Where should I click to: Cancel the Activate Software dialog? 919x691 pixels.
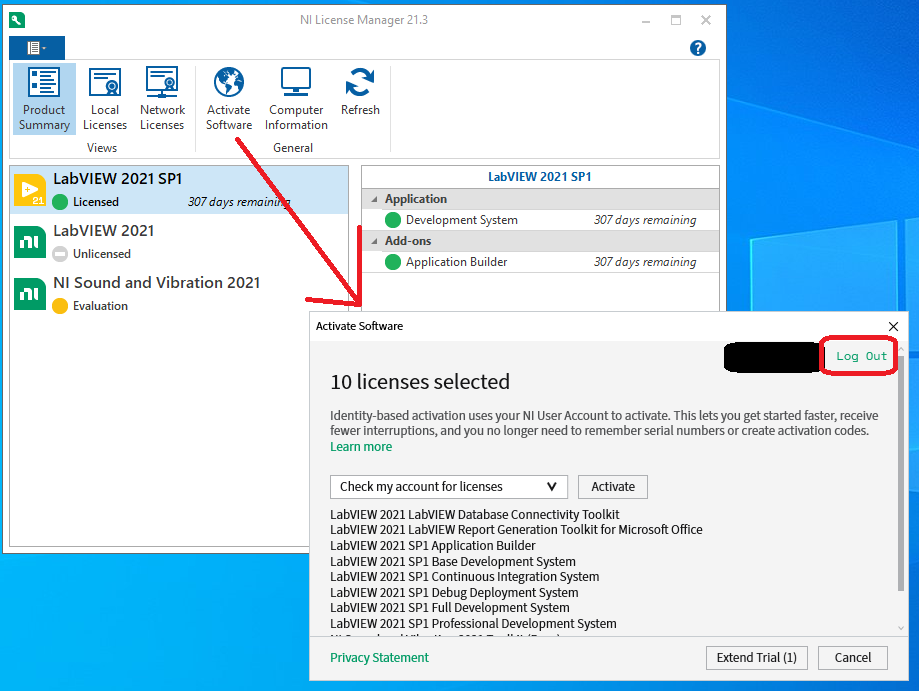[853, 658]
